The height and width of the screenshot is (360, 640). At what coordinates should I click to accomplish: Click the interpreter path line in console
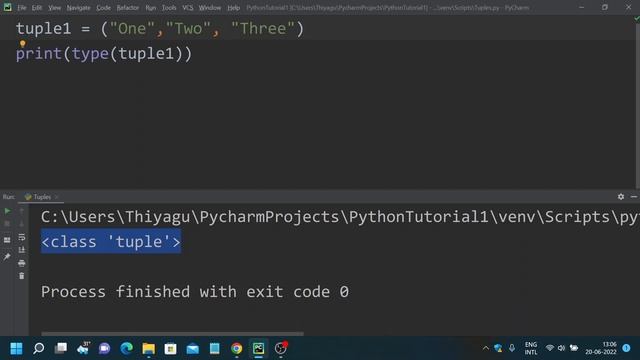coord(340,217)
